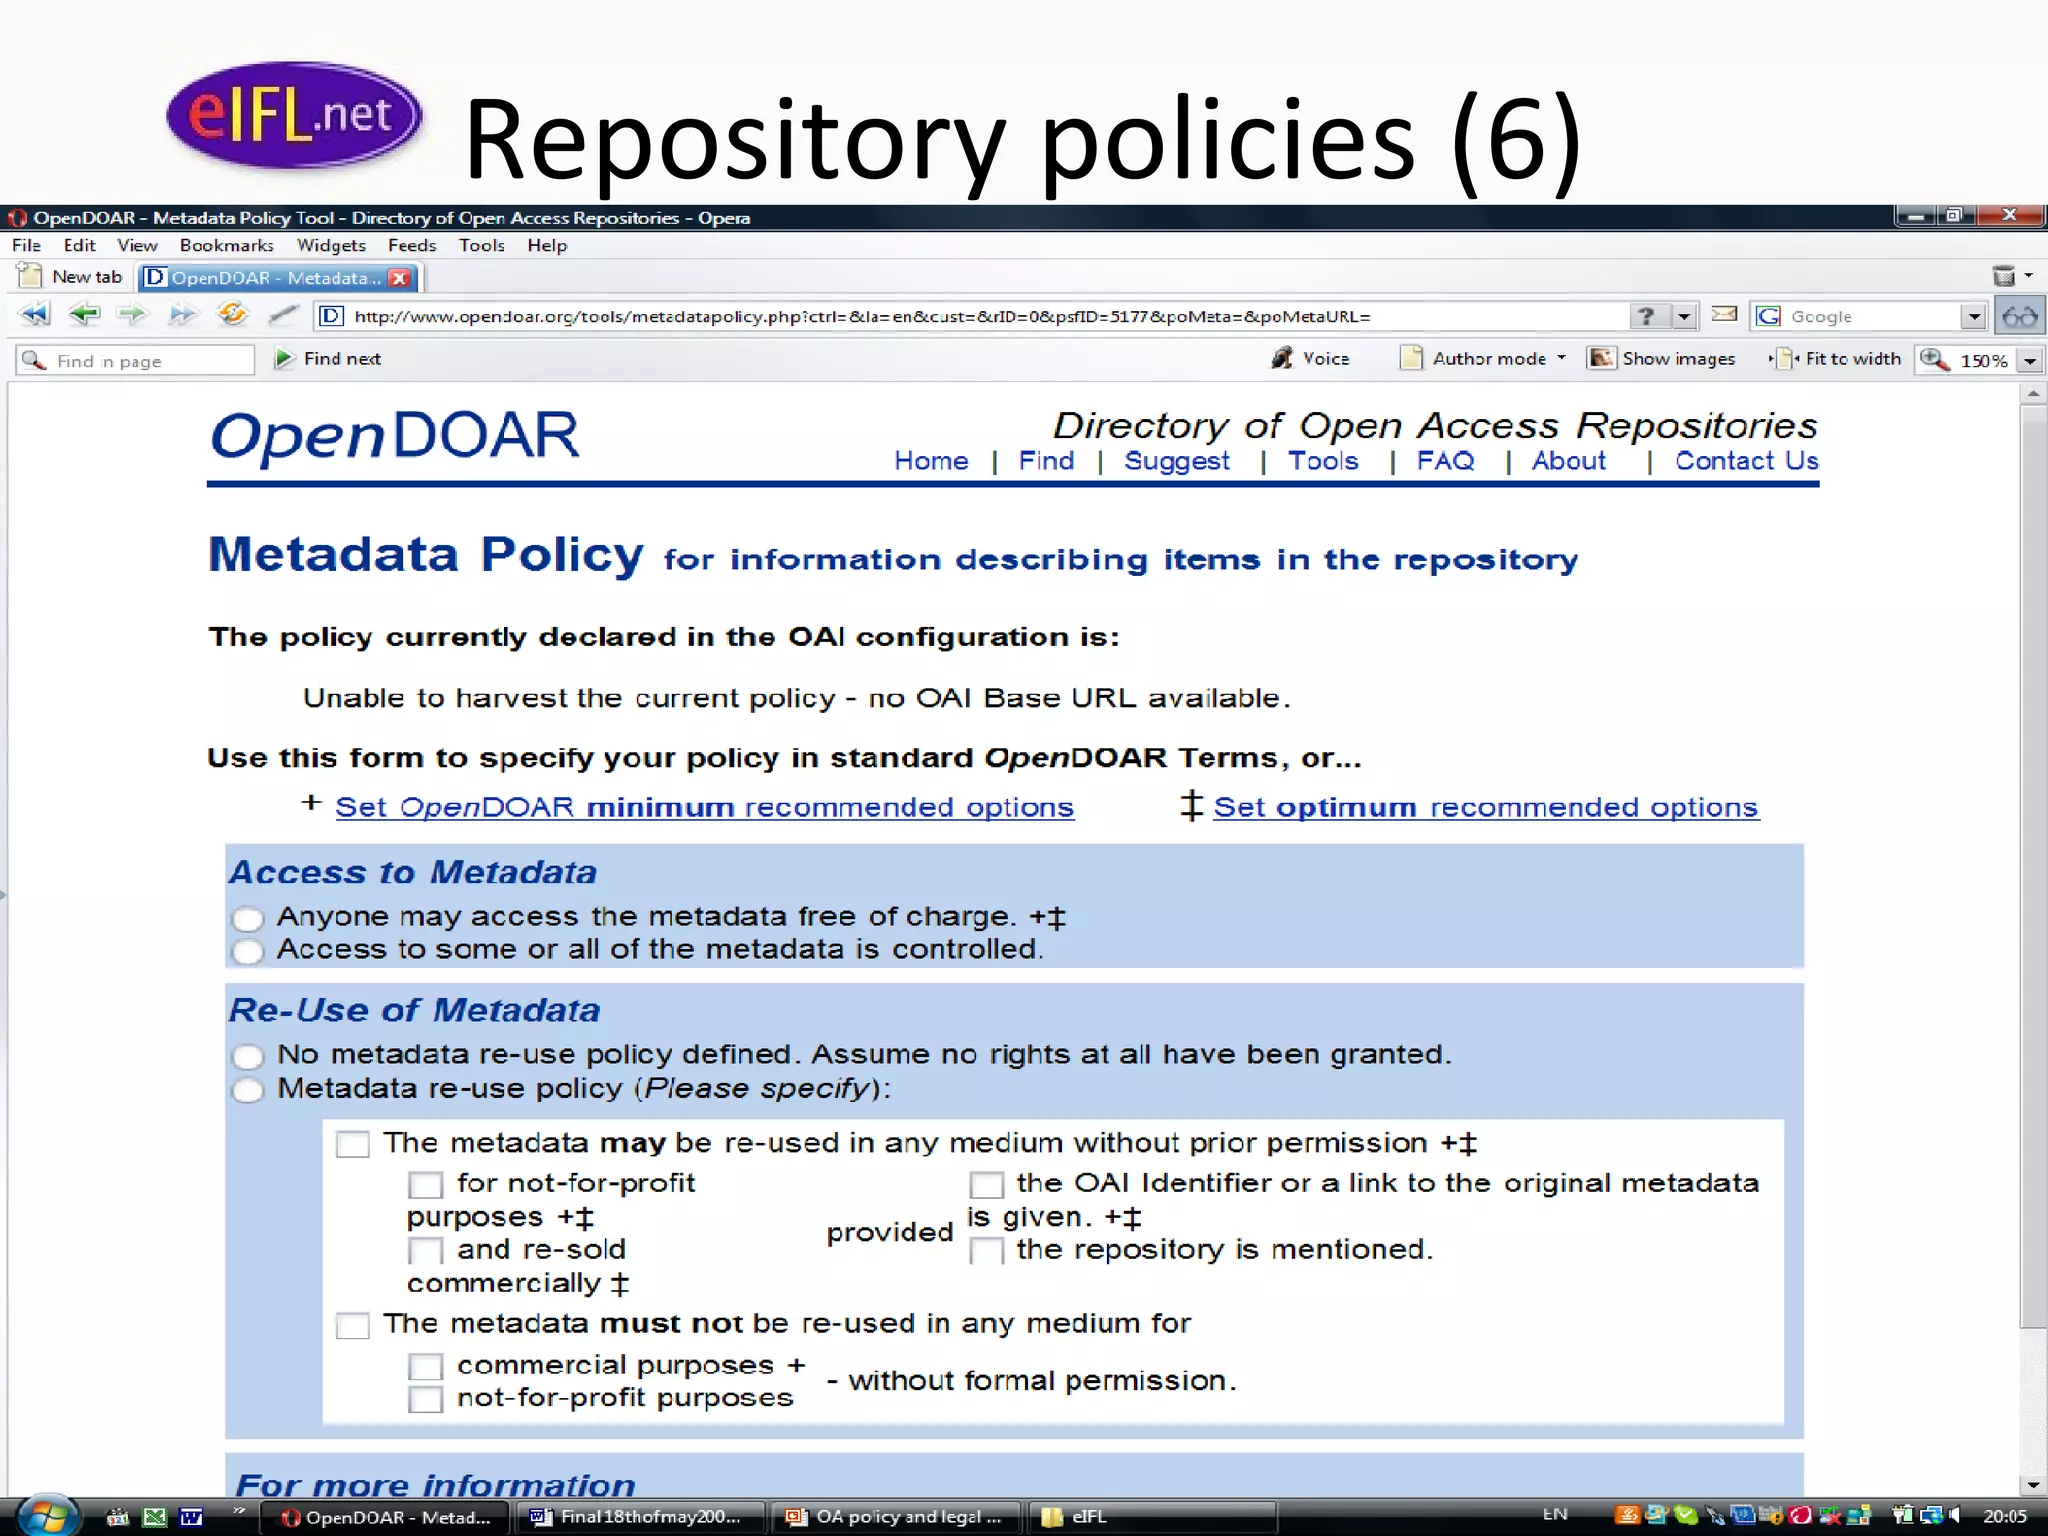Expand the Author mode dropdown
The width and height of the screenshot is (2048, 1536).
[x=1561, y=358]
